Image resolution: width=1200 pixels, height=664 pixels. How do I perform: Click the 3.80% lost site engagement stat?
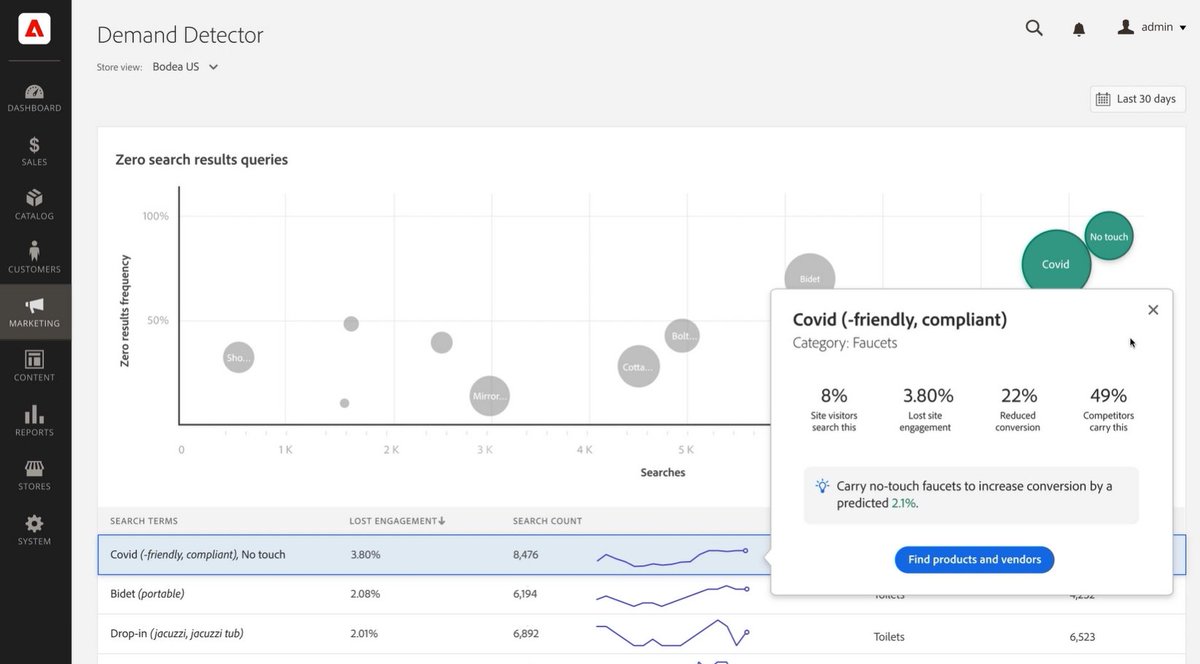928,408
